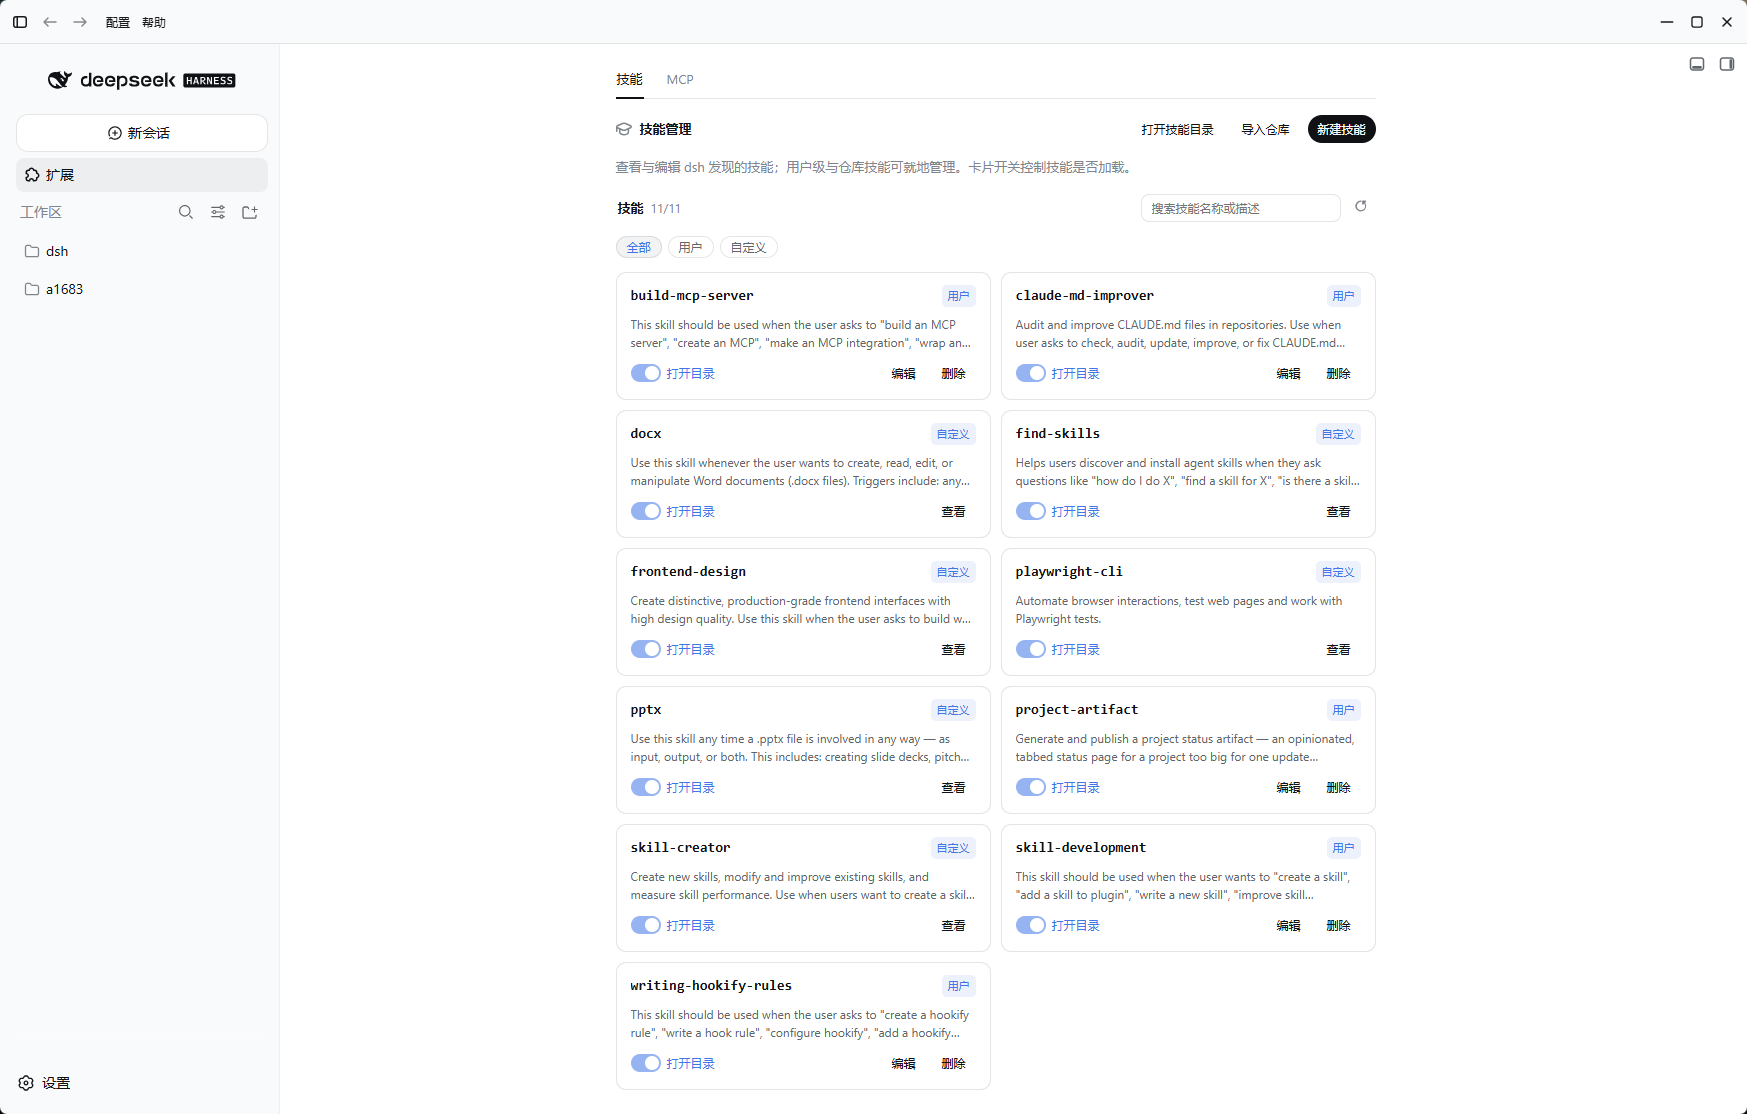
Task: View the find-skills skill
Action: 1339,511
